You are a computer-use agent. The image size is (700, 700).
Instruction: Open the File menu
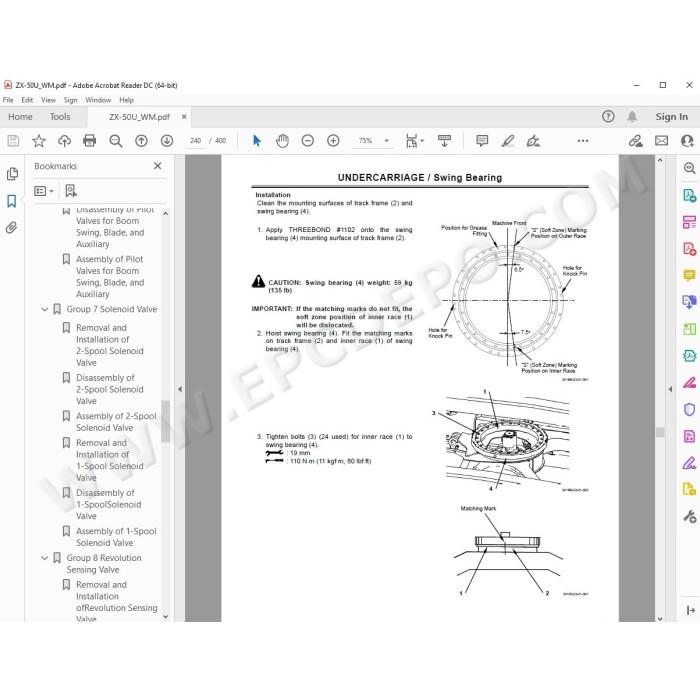click(8, 100)
